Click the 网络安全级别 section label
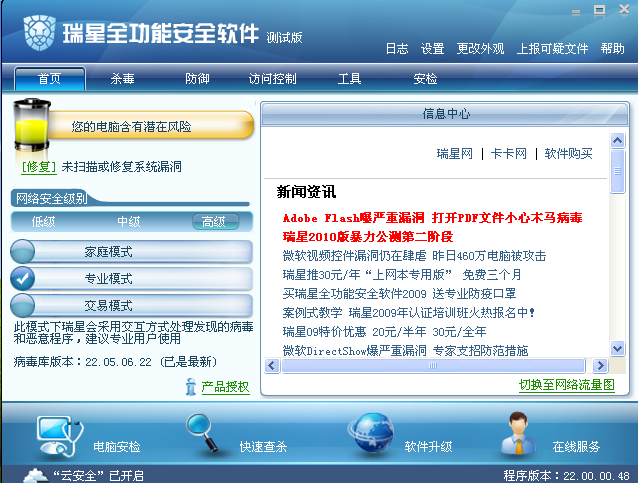 (x=51, y=199)
